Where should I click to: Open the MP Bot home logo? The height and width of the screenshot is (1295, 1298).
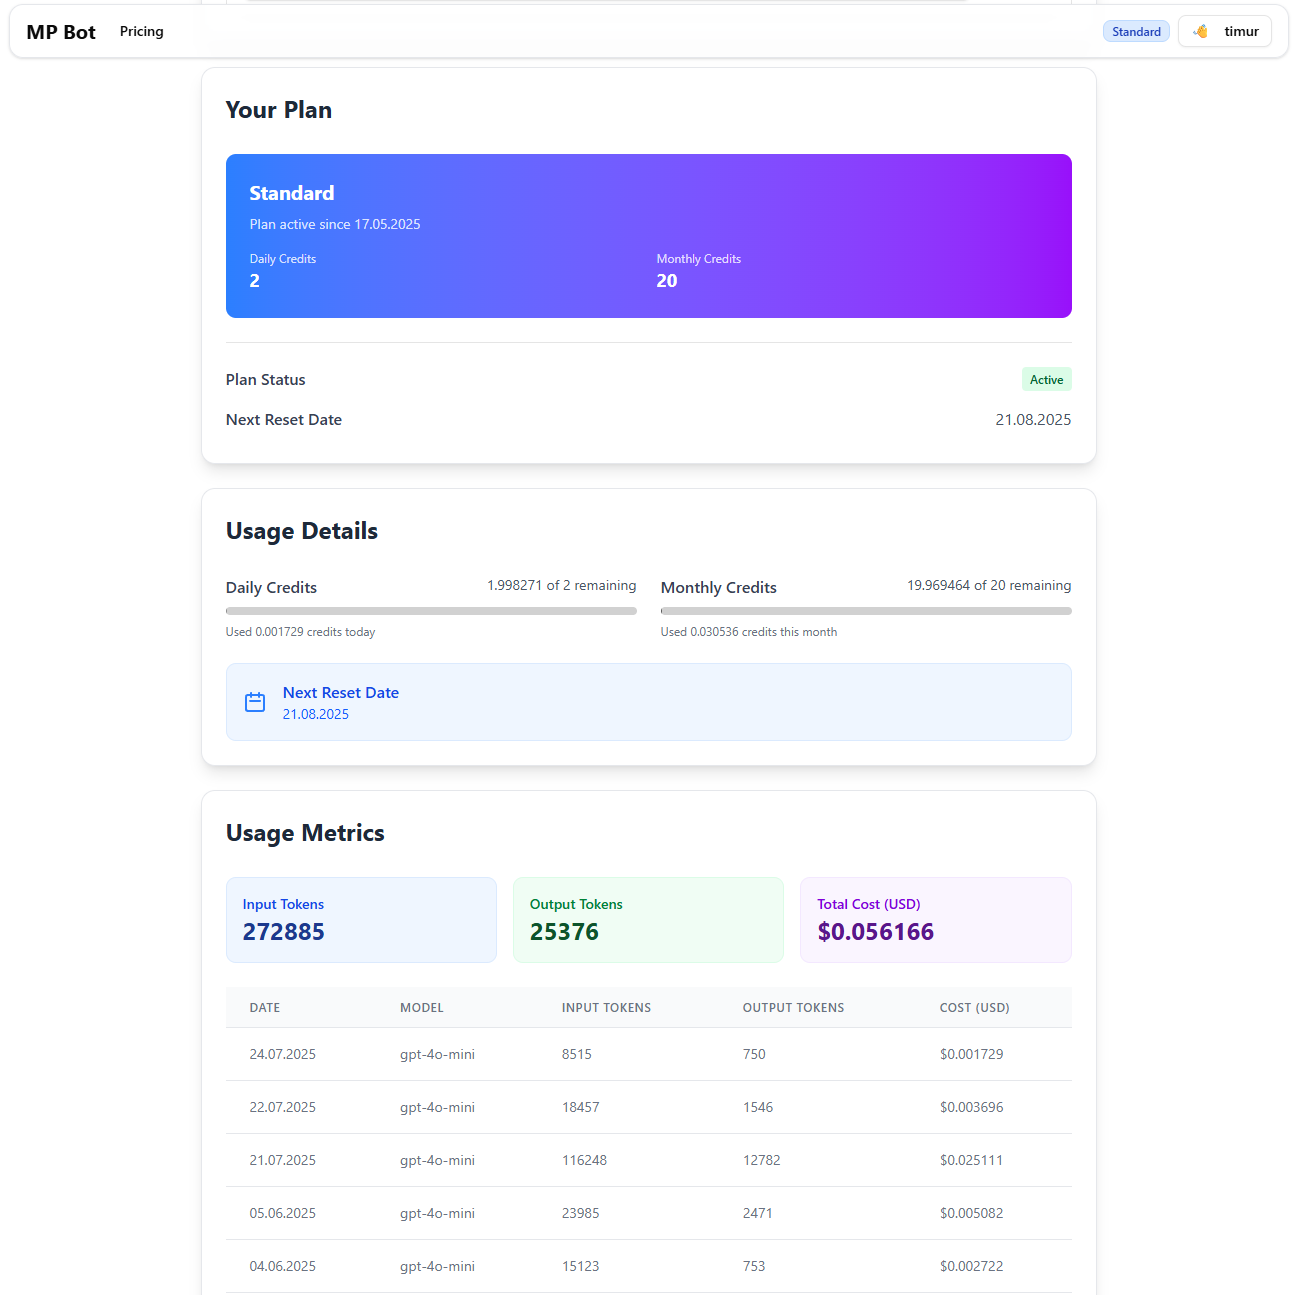coord(61,32)
